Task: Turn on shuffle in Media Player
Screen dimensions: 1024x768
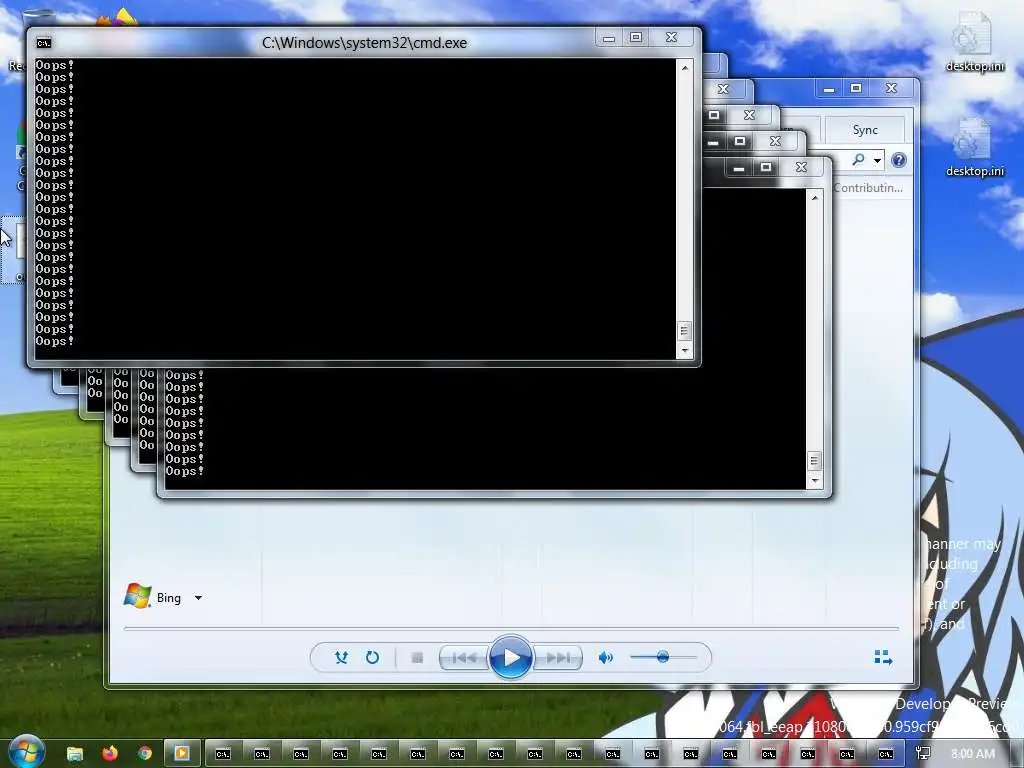Action: click(341, 658)
